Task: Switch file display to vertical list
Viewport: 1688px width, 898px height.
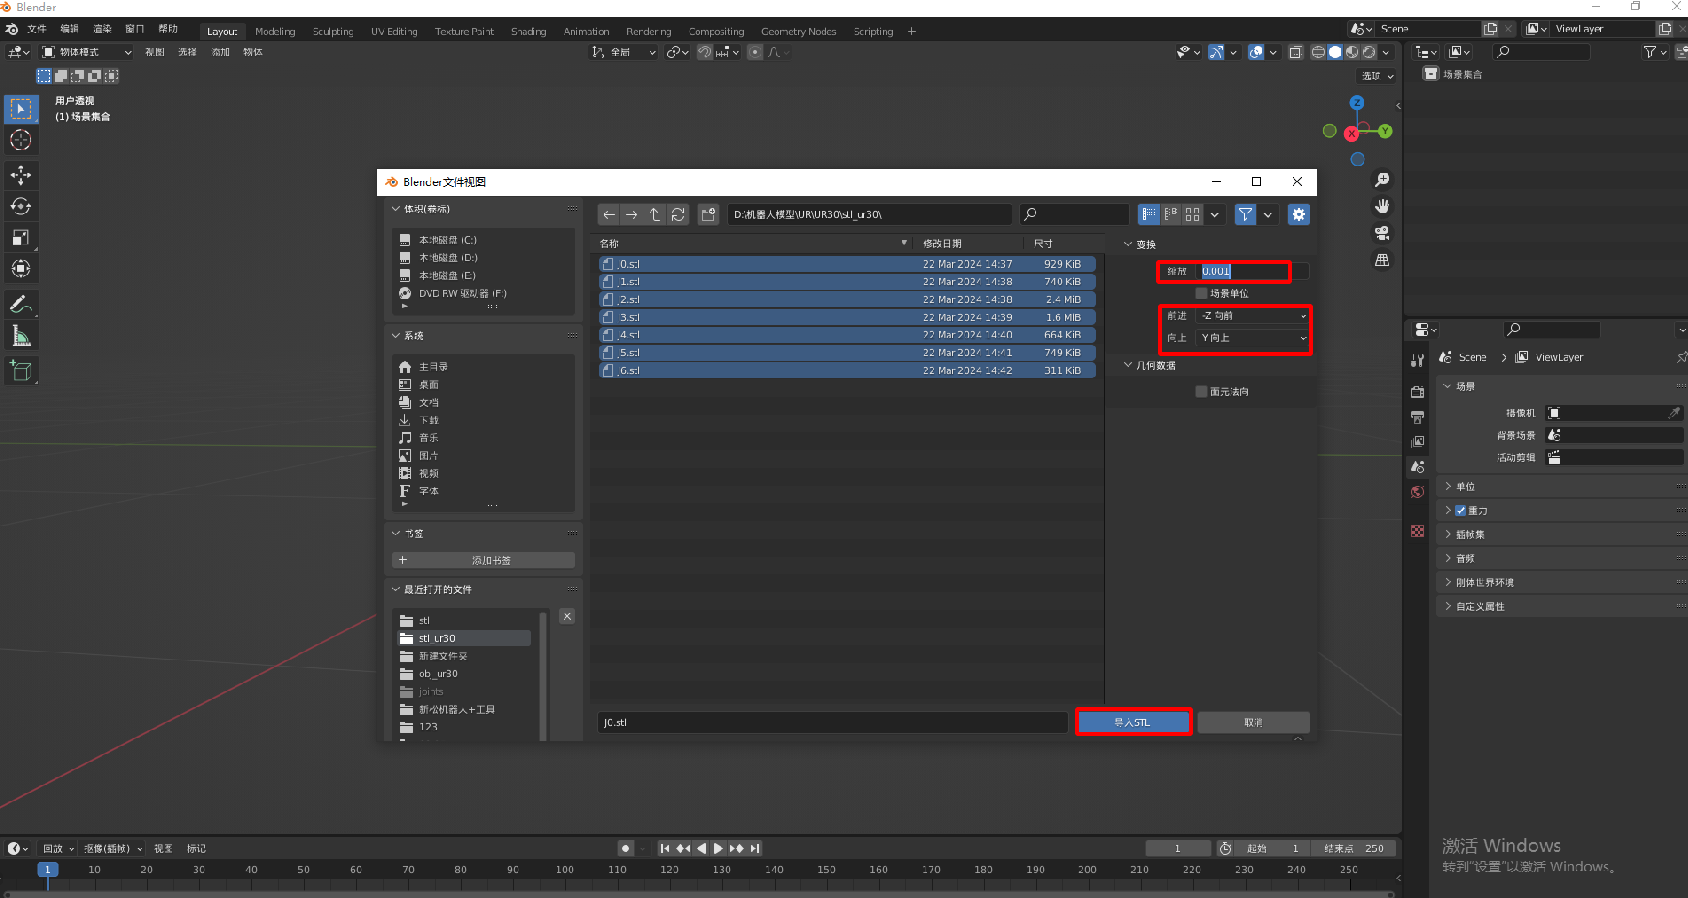Action: click(x=1149, y=214)
